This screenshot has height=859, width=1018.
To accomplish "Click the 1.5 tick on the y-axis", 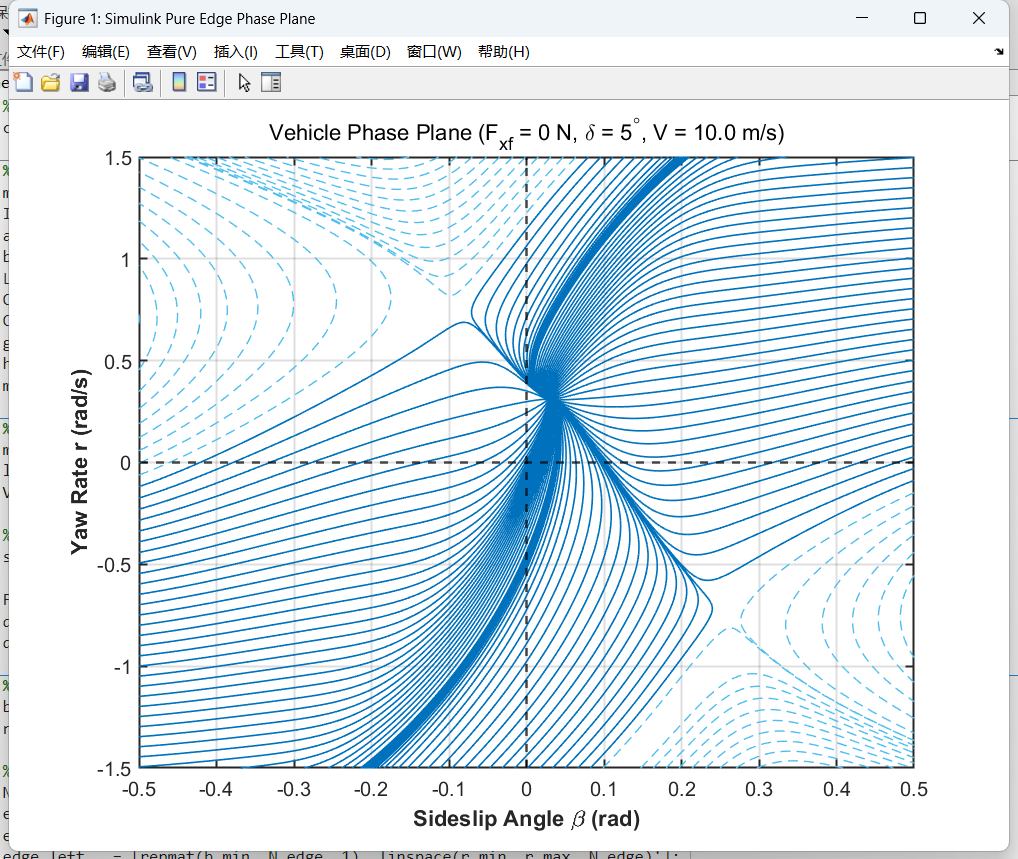I will [x=118, y=158].
